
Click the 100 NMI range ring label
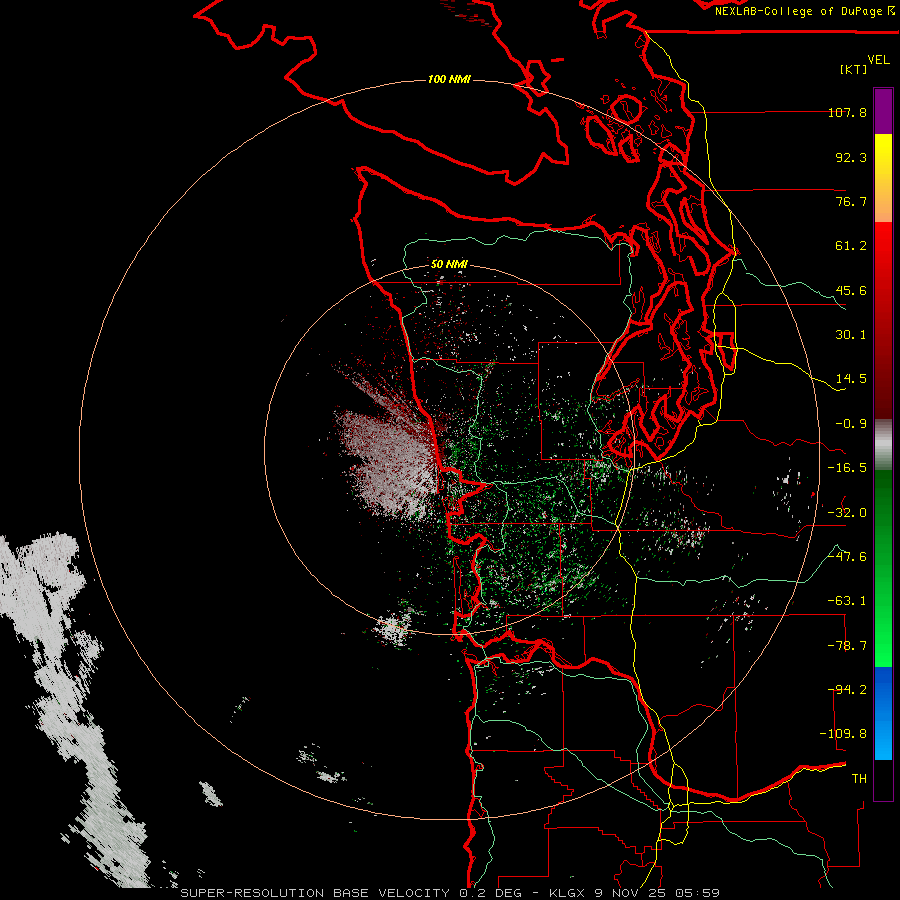point(449,79)
